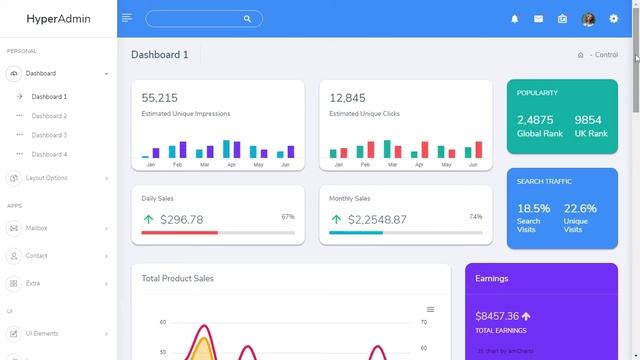Open the Mailbox menu label

coord(36,228)
